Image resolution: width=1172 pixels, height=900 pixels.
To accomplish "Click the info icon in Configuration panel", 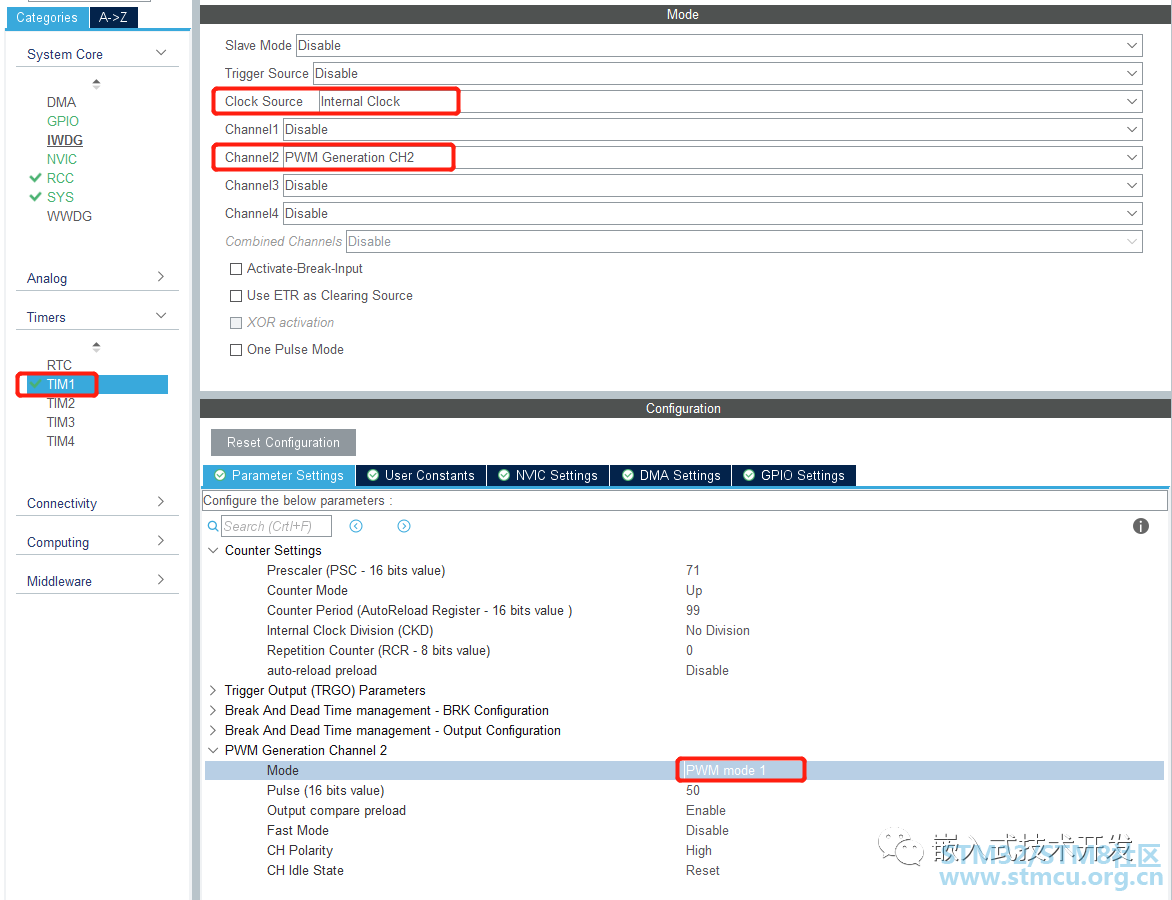I will (x=1140, y=526).
